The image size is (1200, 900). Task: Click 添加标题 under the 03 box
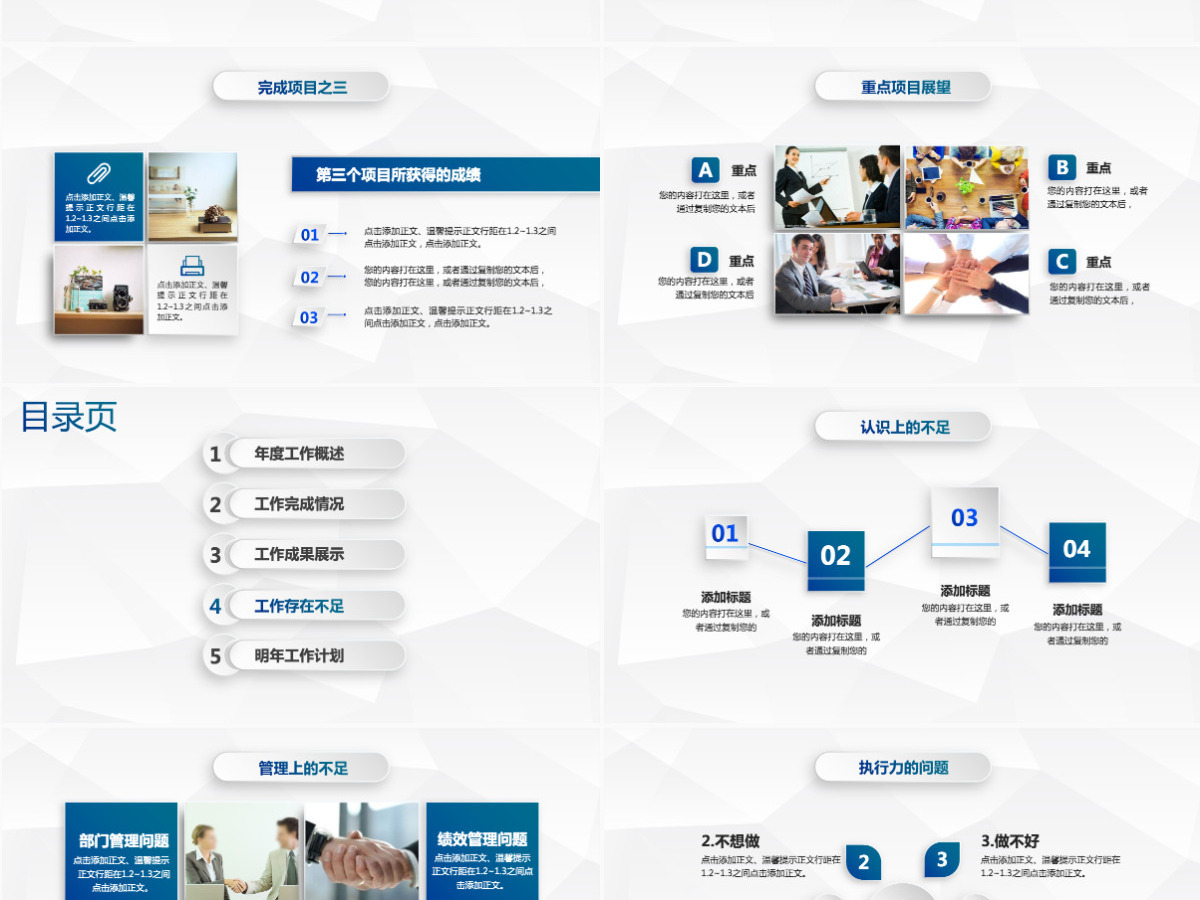click(x=965, y=591)
